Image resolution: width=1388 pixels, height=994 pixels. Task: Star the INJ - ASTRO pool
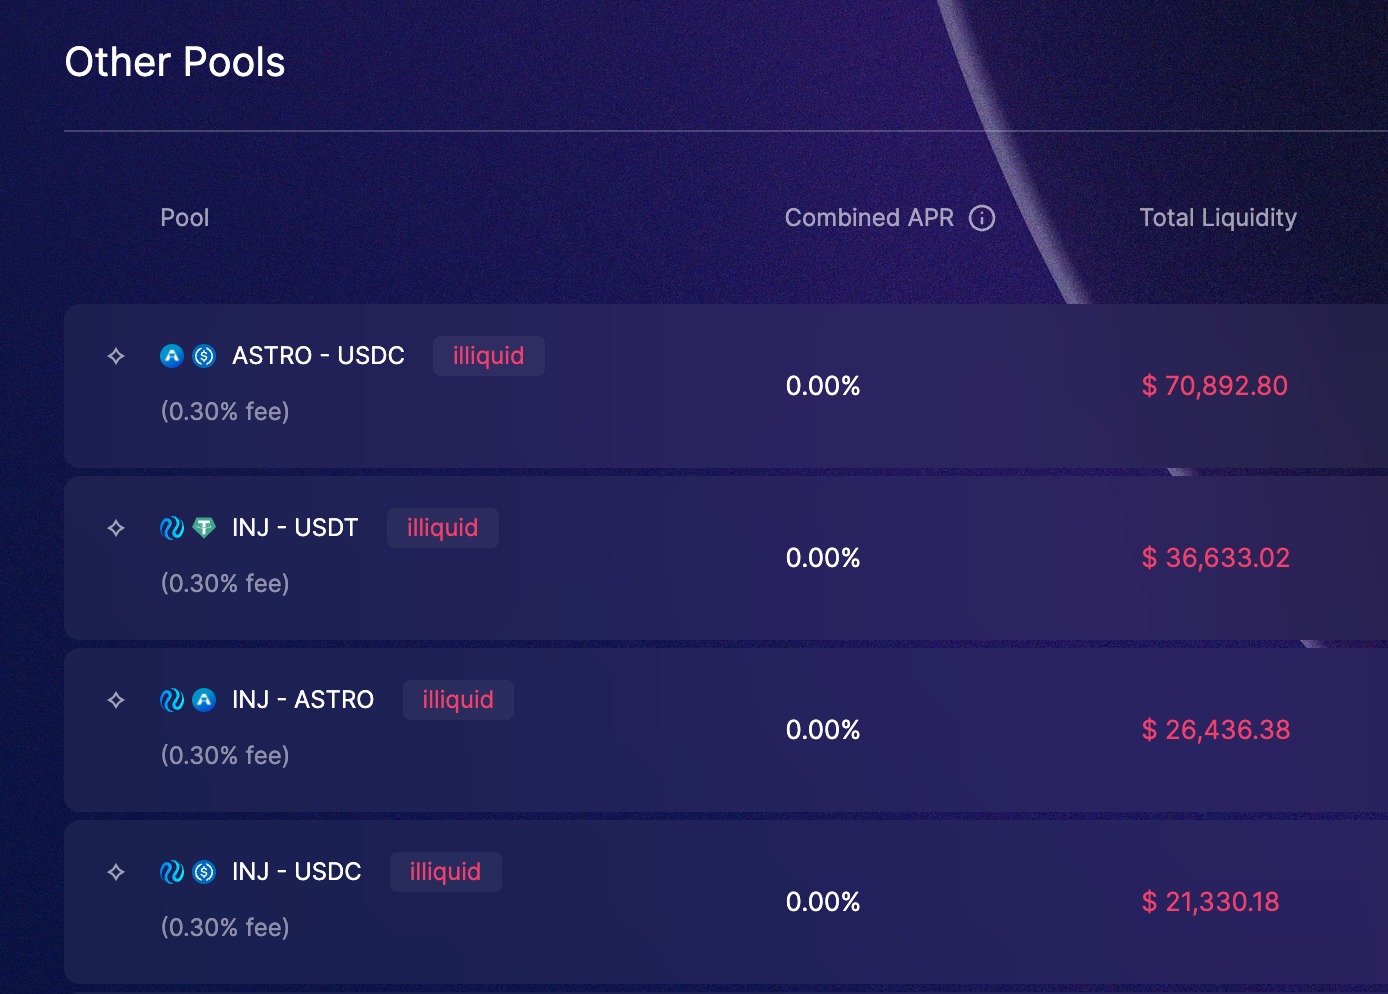pos(116,700)
